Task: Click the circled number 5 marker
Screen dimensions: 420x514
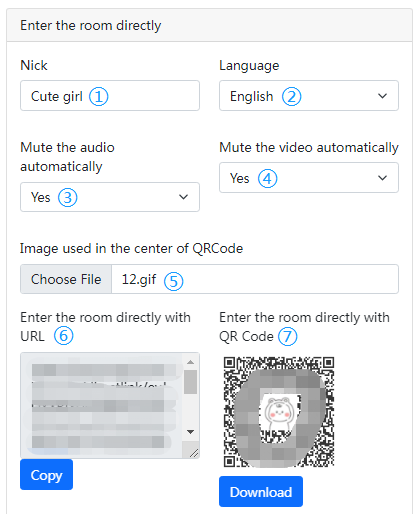Action: [173, 281]
